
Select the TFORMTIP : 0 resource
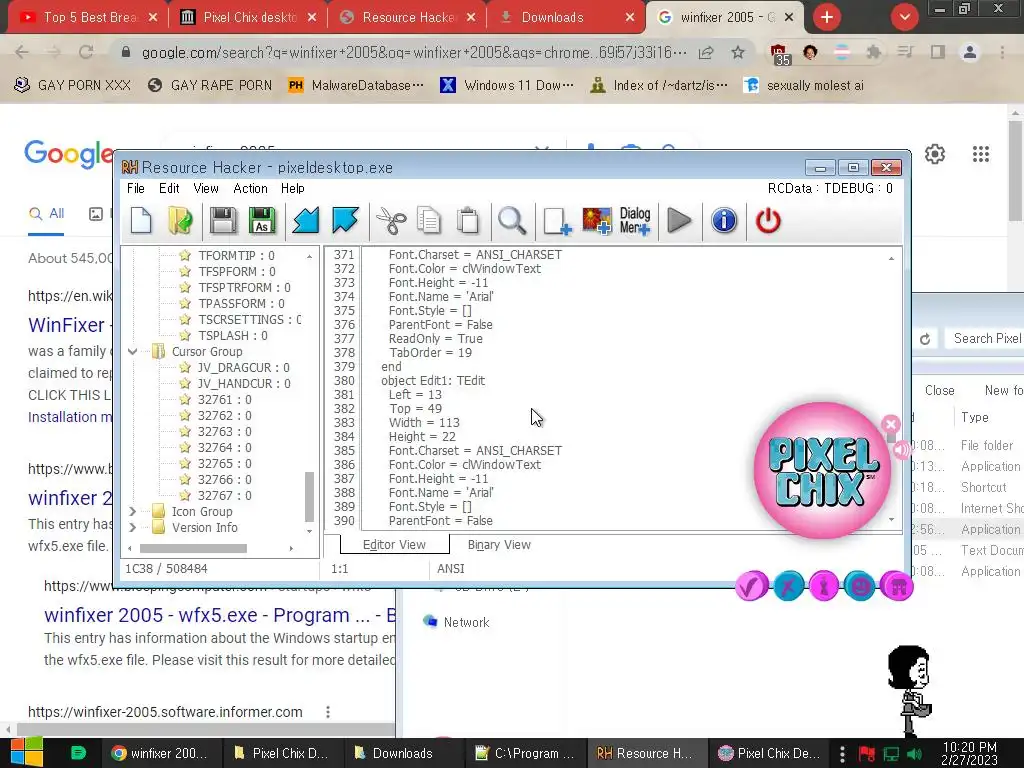(236, 255)
